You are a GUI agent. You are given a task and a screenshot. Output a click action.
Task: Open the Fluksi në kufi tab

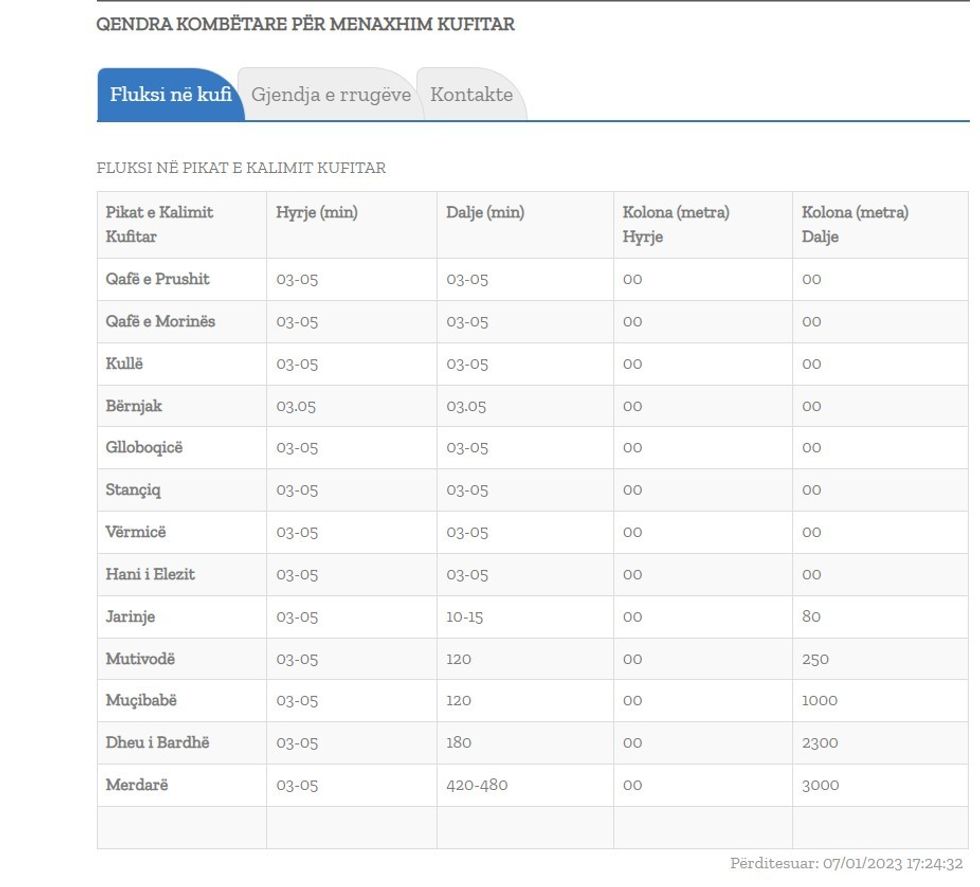click(170, 95)
